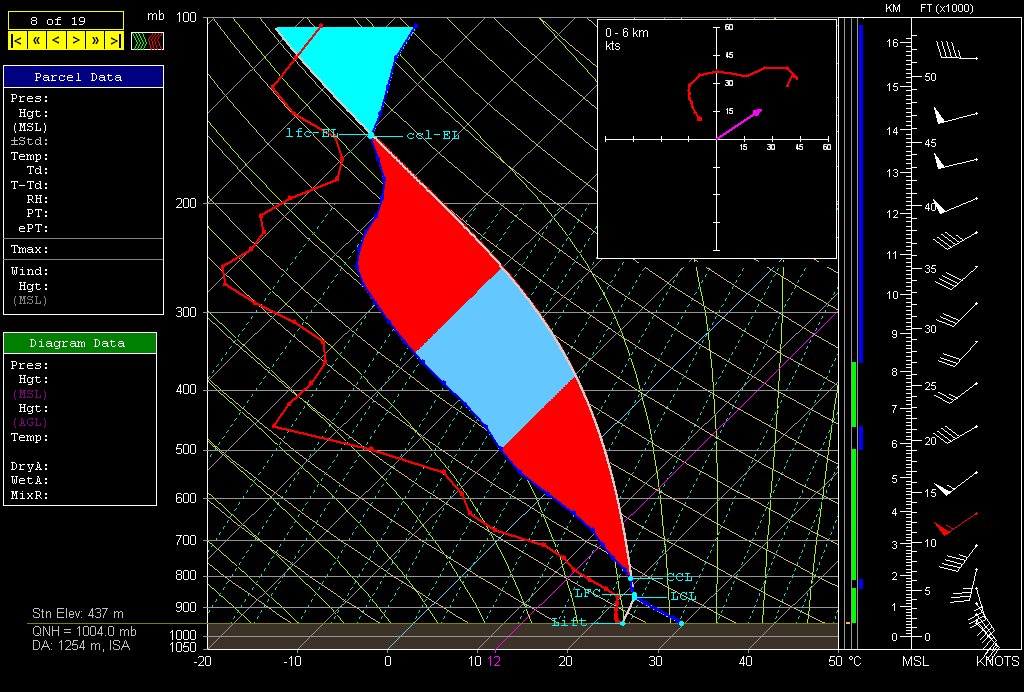
Task: Jump to the first sounding
Action: 17,41
